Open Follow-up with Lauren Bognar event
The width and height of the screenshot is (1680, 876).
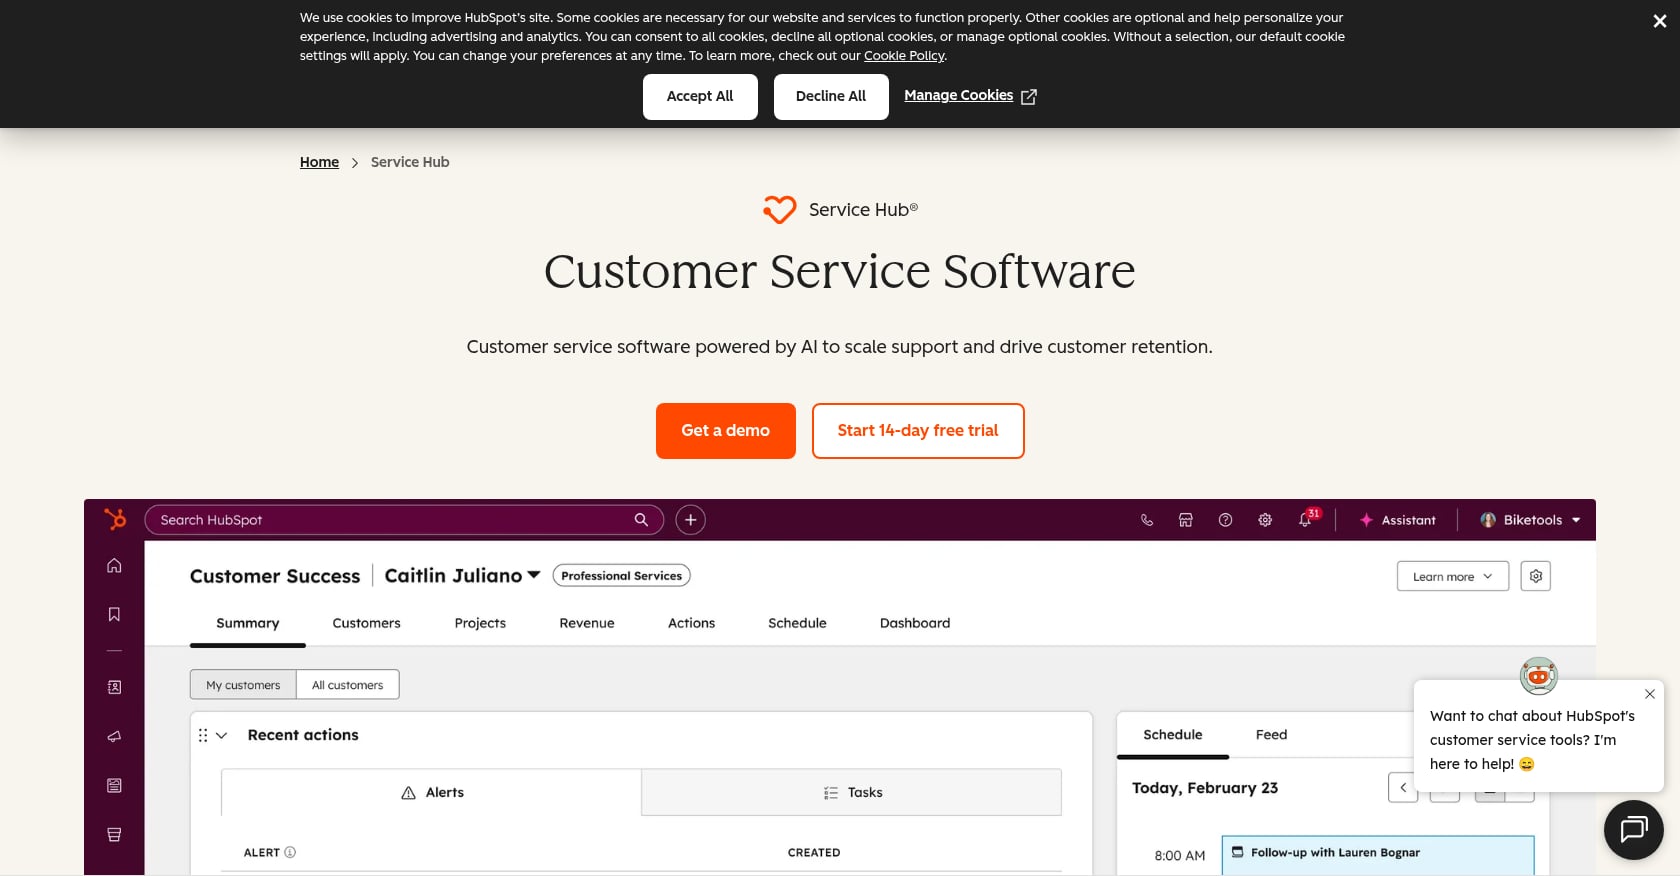pos(1378,855)
